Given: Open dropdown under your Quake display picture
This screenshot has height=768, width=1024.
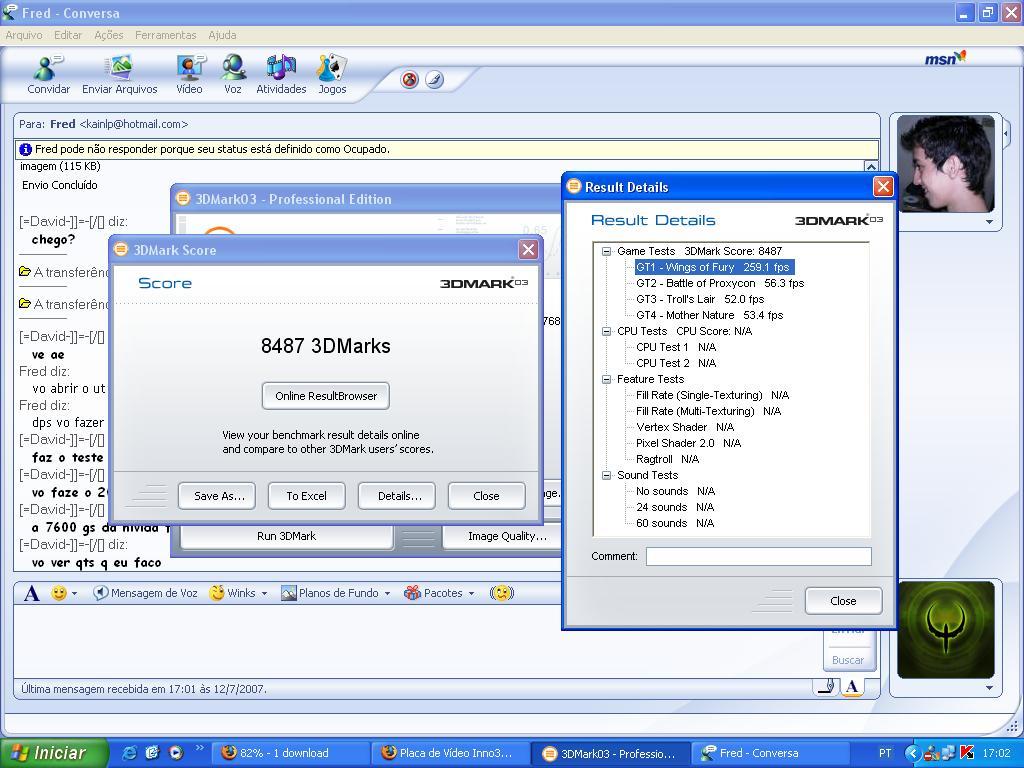Looking at the screenshot, I should (x=989, y=688).
